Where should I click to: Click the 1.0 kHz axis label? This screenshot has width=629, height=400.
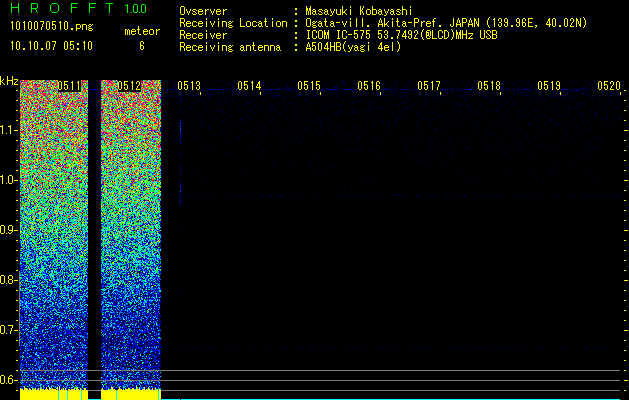8,180
